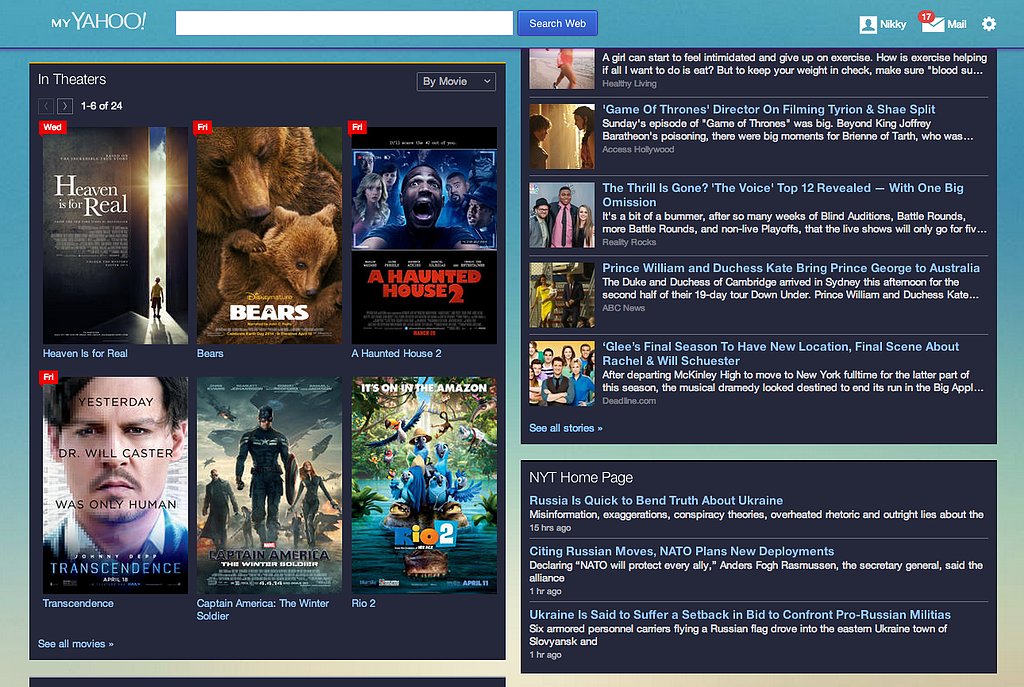This screenshot has width=1024, height=687.
Task: Click the Access Hollywood source label
Action: tap(638, 150)
